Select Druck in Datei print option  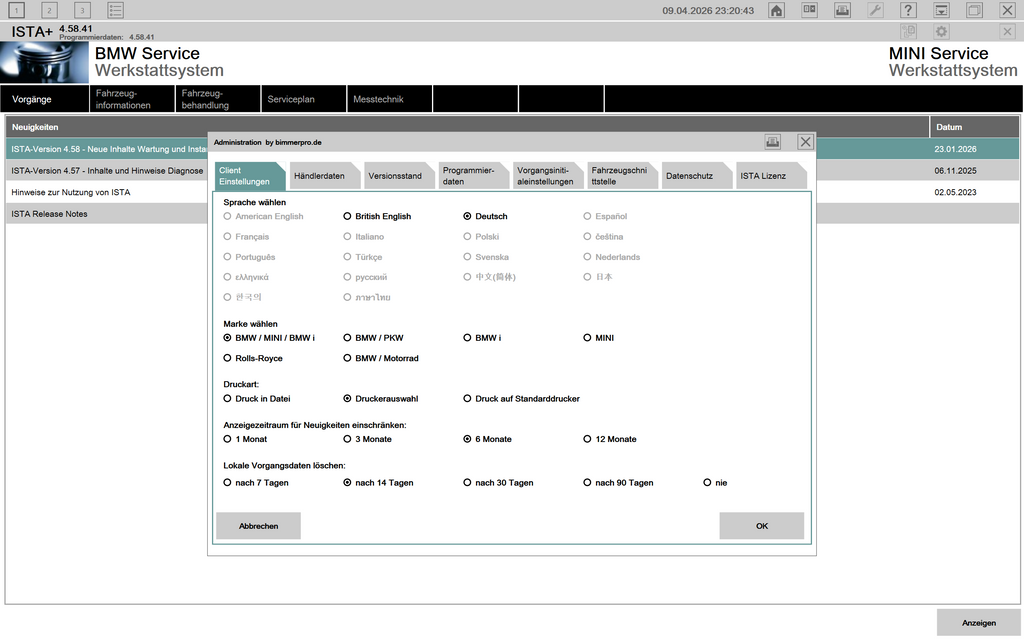[x=228, y=399]
